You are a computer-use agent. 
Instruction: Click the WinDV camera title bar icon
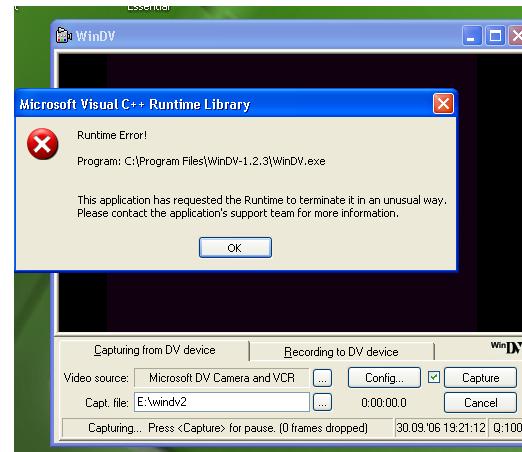pyautogui.click(x=64, y=35)
